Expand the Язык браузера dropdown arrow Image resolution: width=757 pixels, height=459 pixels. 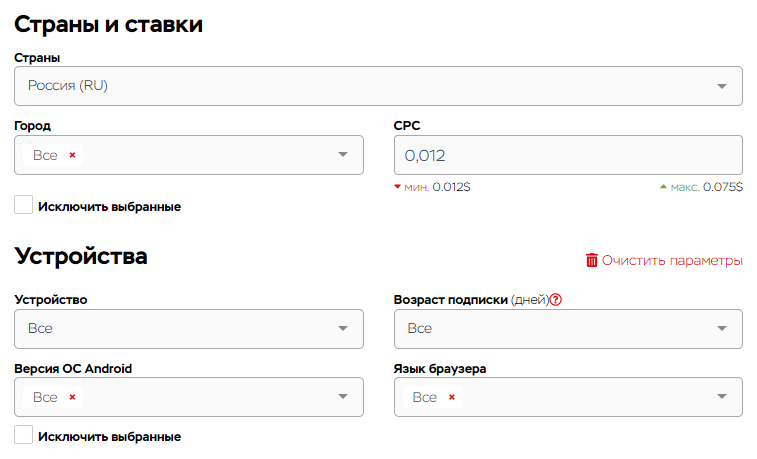[x=722, y=397]
